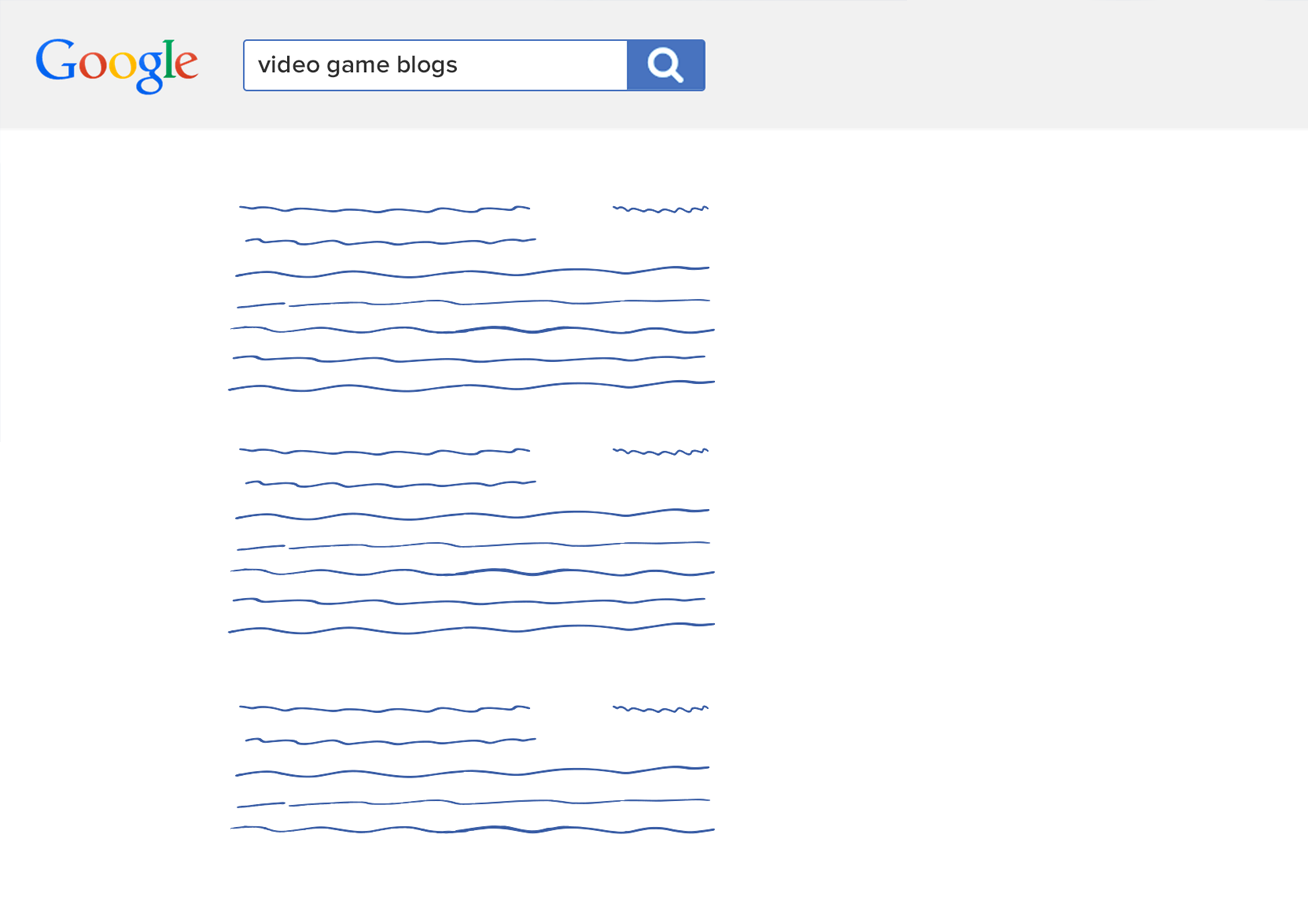Click the third line of the second result
Screen dimensions: 1308x906
[472, 515]
